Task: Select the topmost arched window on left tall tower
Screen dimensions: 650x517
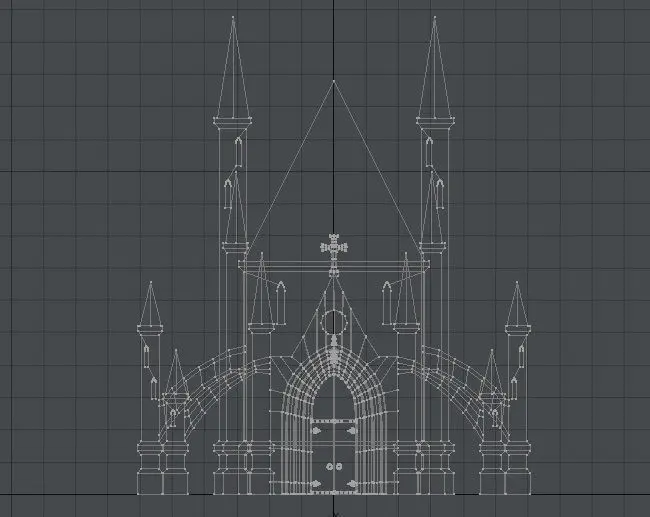Action: click(238, 152)
